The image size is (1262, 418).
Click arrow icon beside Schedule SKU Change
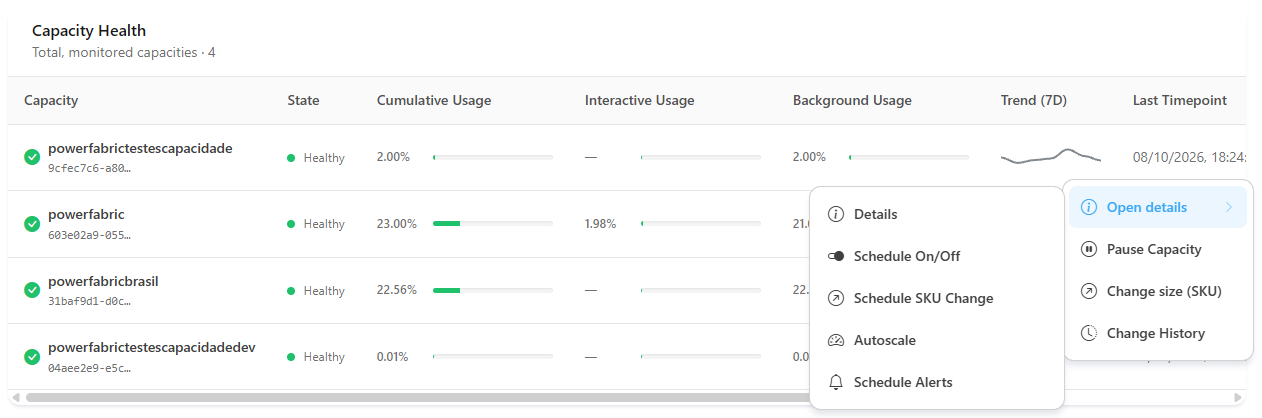(x=836, y=298)
